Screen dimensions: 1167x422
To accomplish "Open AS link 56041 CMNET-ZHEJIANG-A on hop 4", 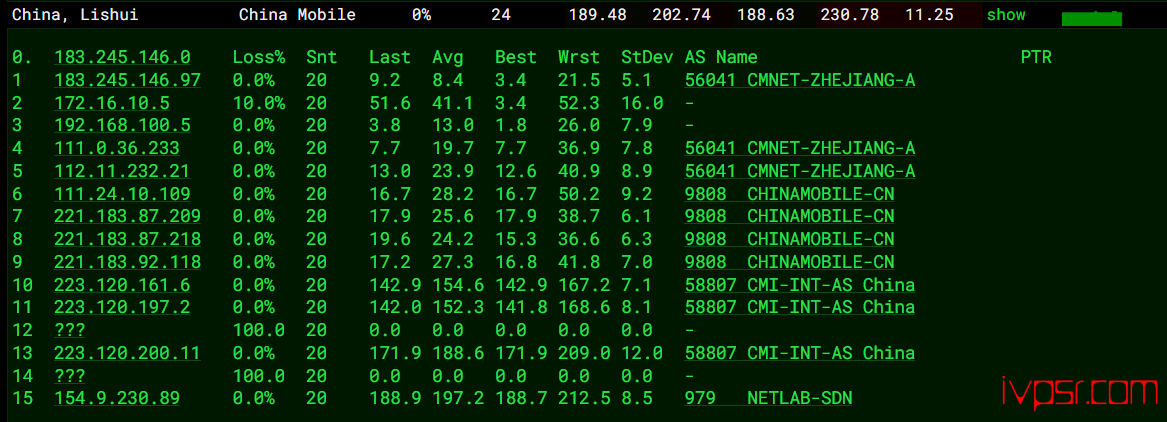I will [x=800, y=149].
